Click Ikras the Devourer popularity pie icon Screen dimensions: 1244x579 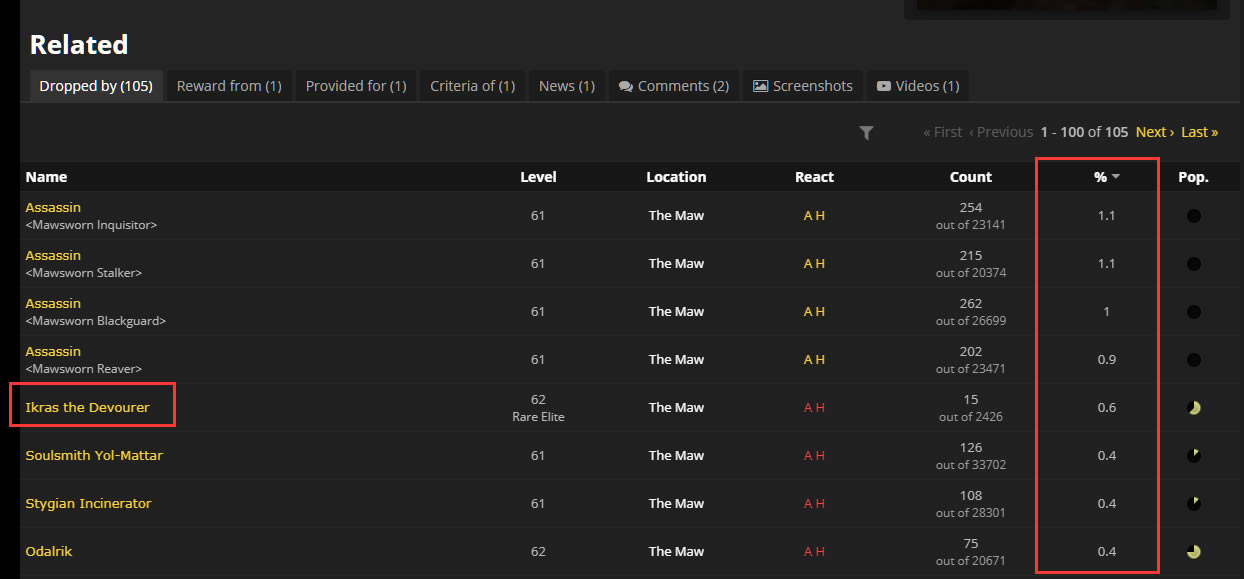1193,408
